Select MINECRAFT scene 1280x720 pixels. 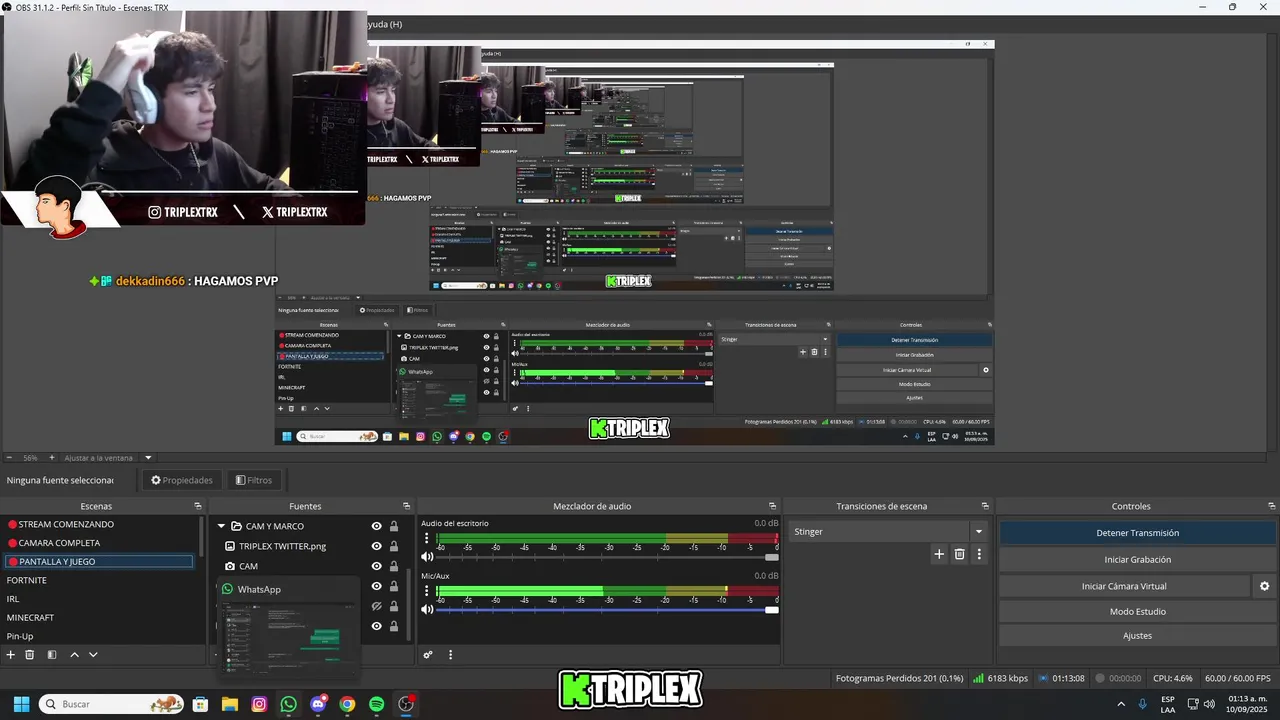coord(99,618)
